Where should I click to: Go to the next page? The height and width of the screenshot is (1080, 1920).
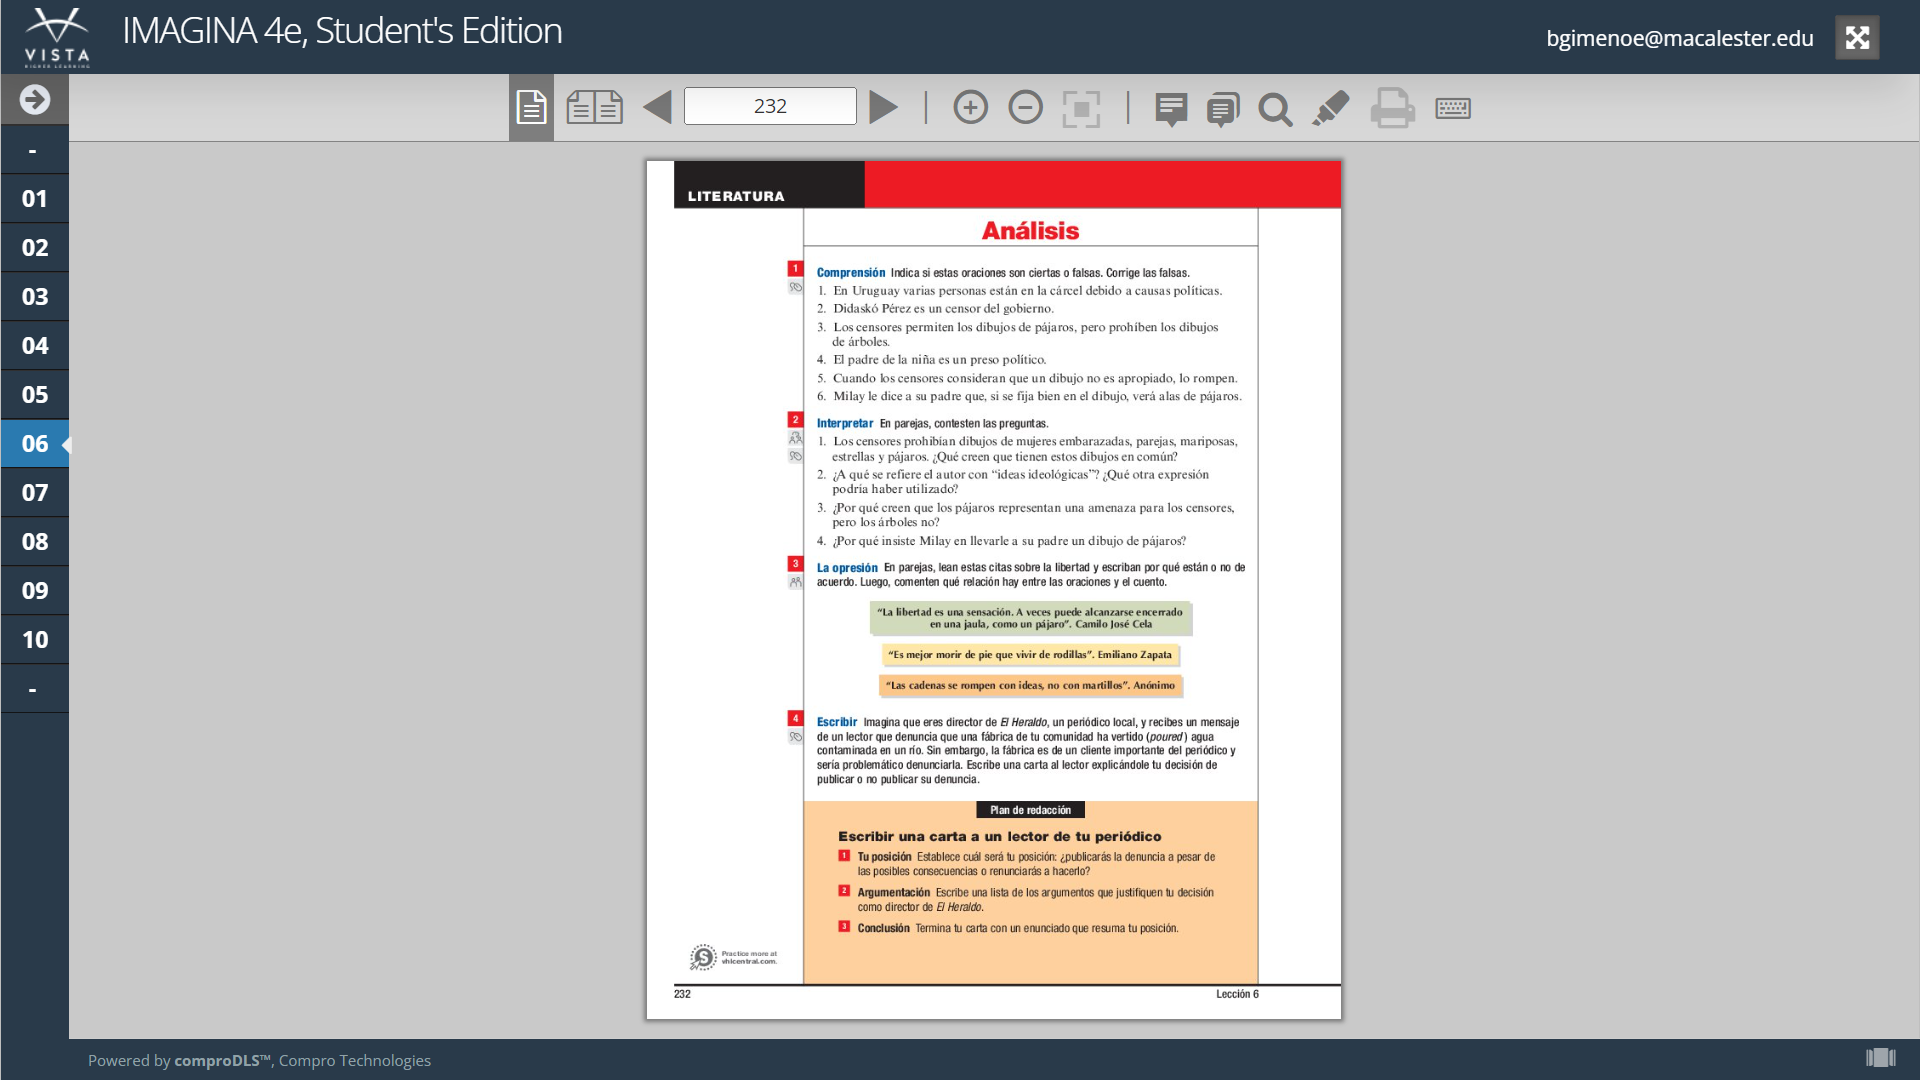[x=883, y=107]
